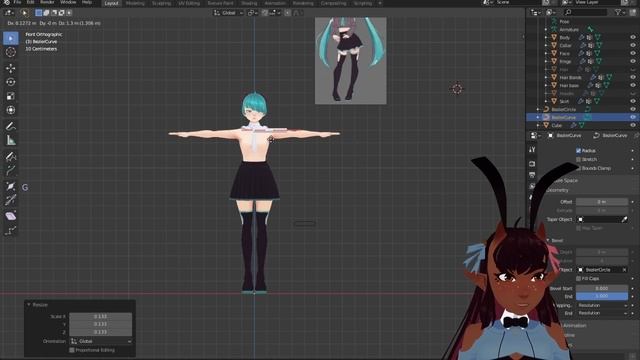
Task: Select the Annotate tool
Action: [x=11, y=126]
